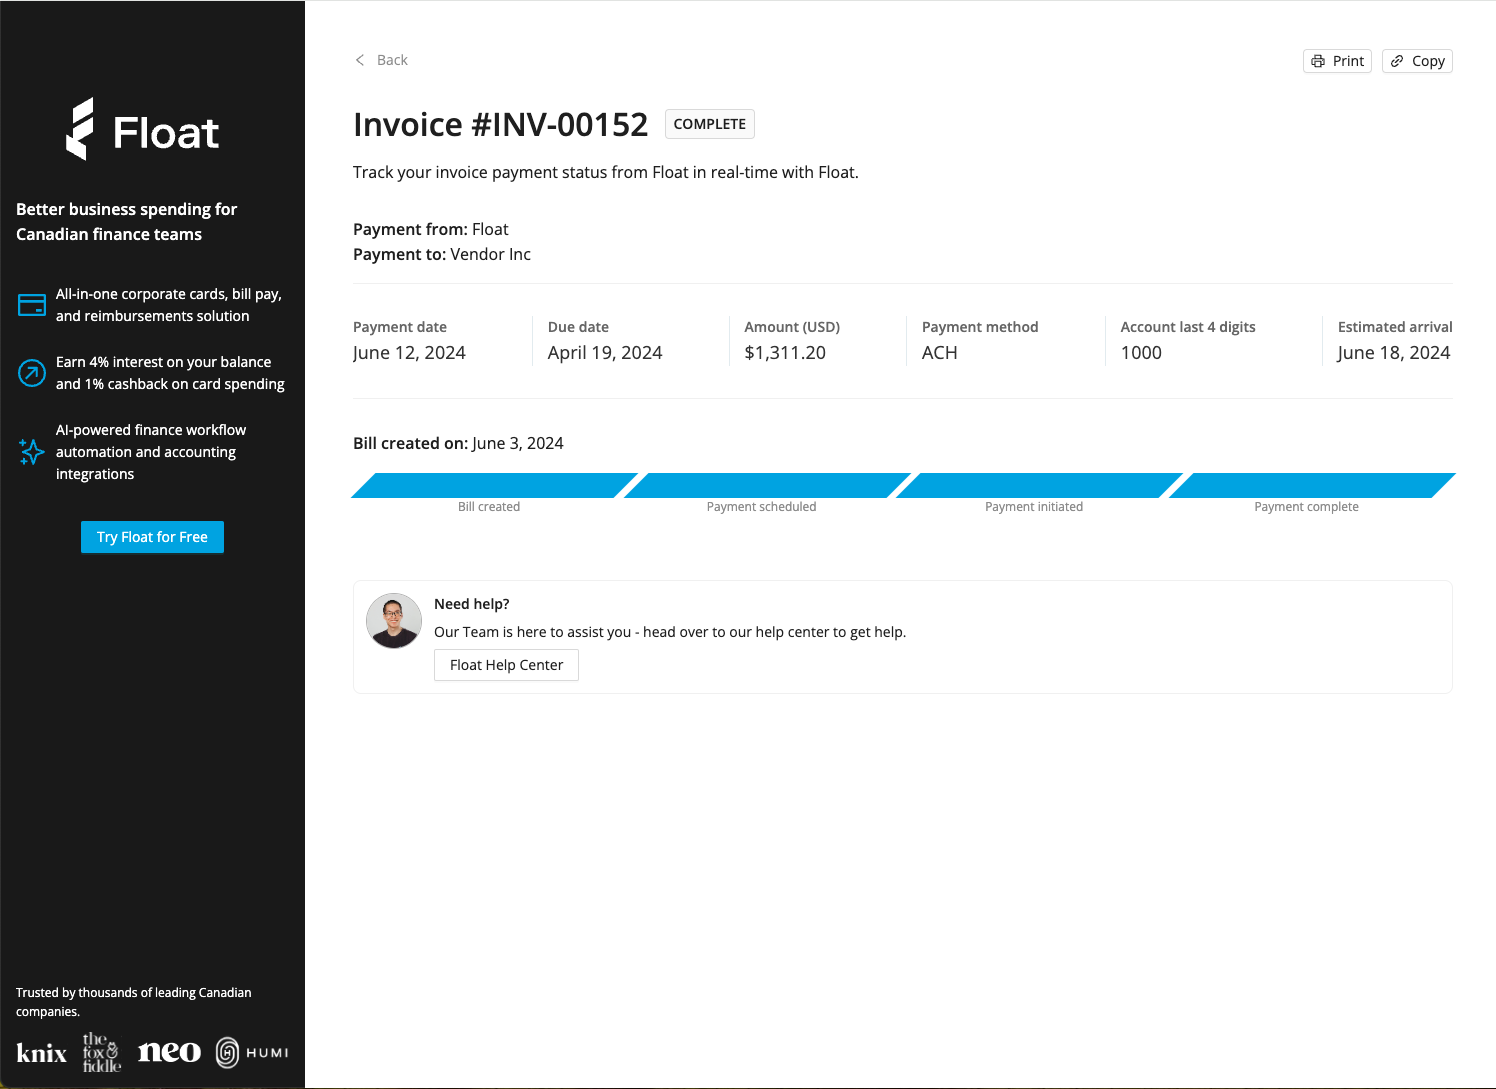
Task: Click the link icon on Copy button
Action: (x=1397, y=61)
